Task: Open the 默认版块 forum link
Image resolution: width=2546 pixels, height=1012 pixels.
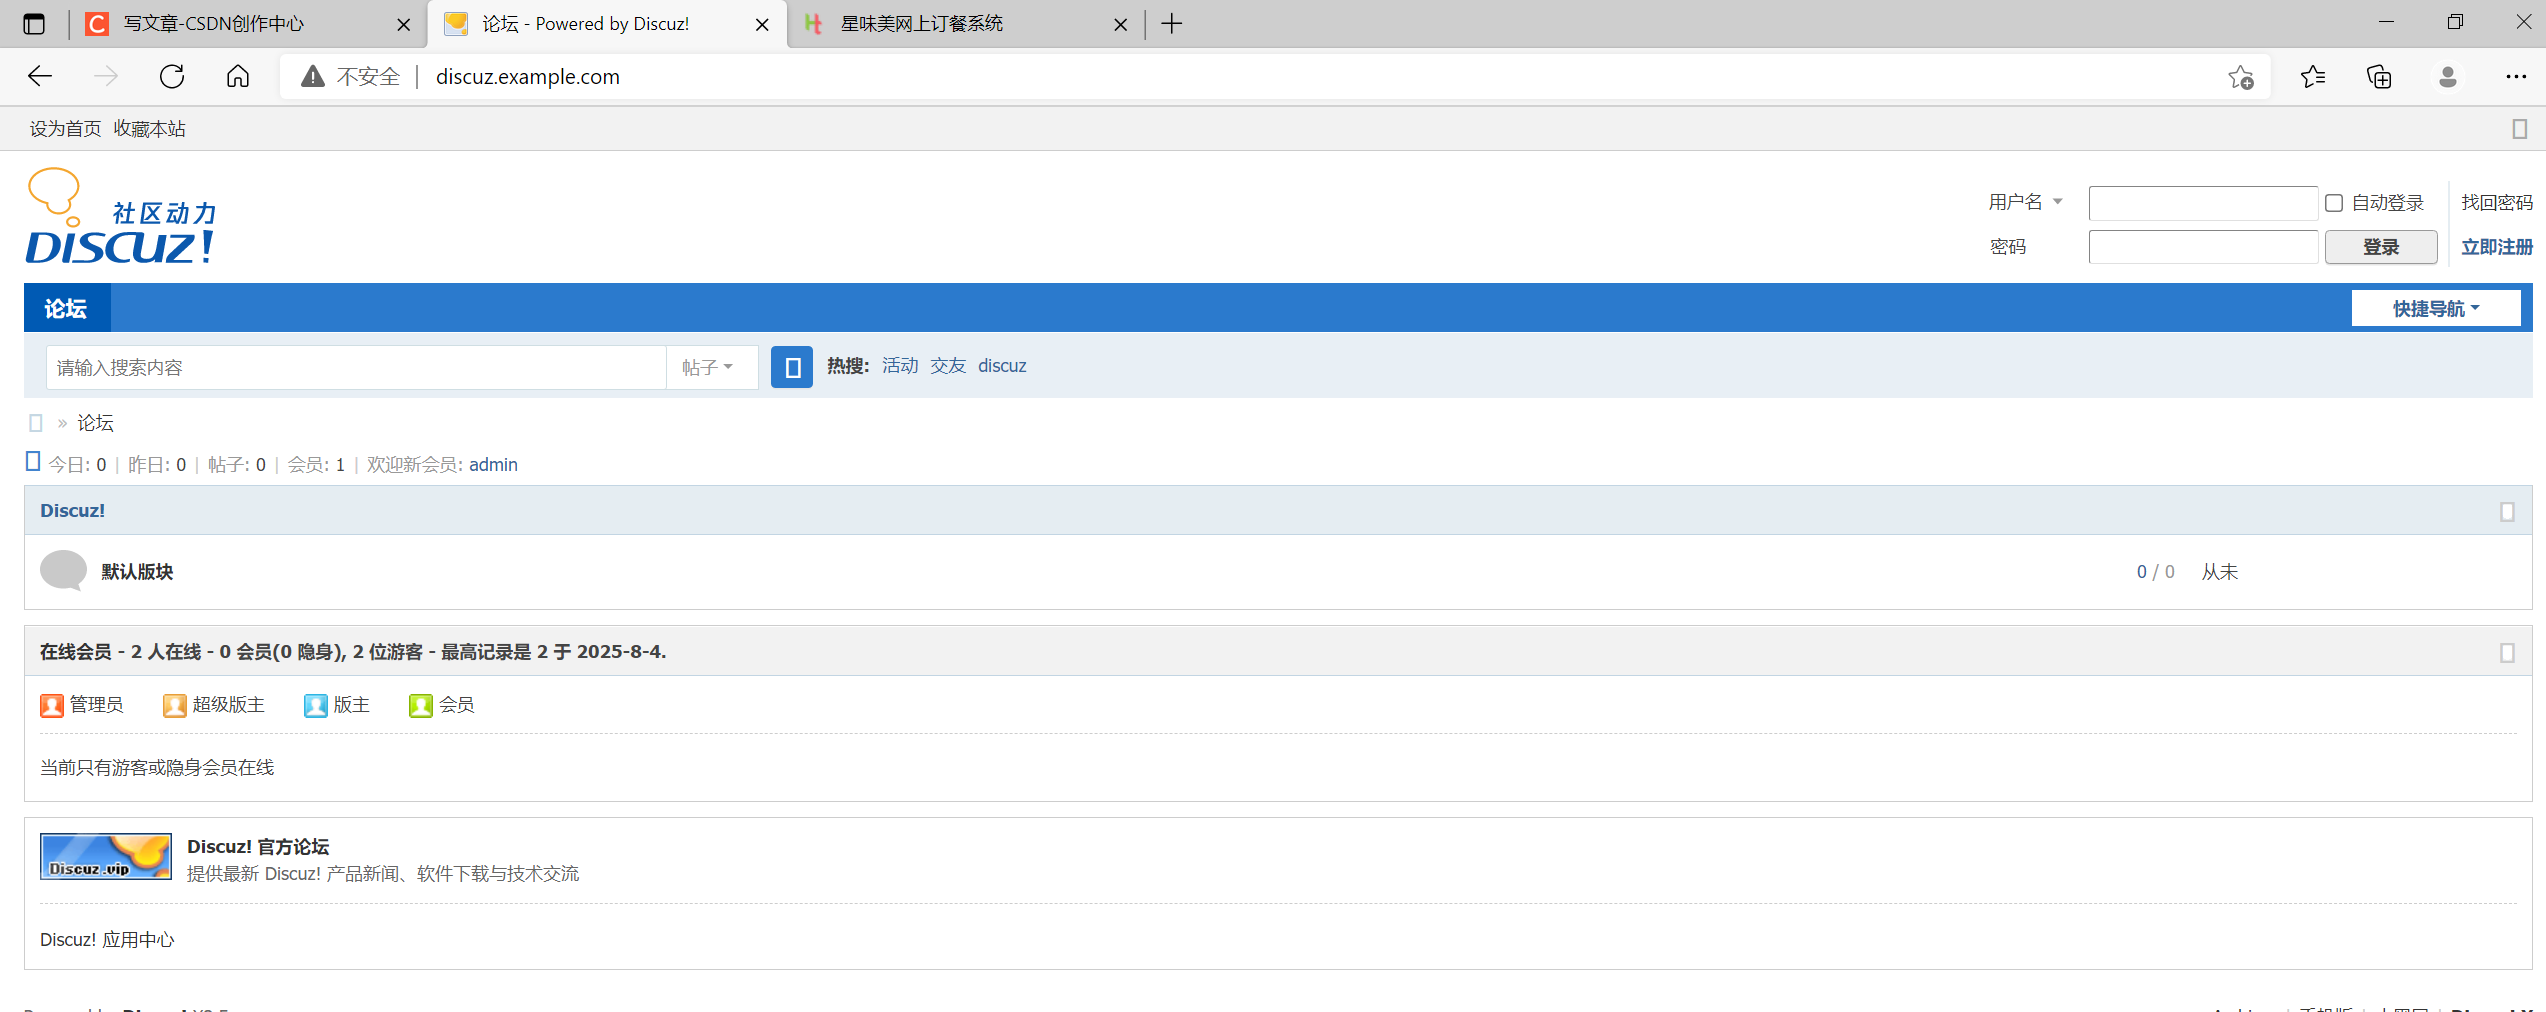Action: (x=137, y=572)
